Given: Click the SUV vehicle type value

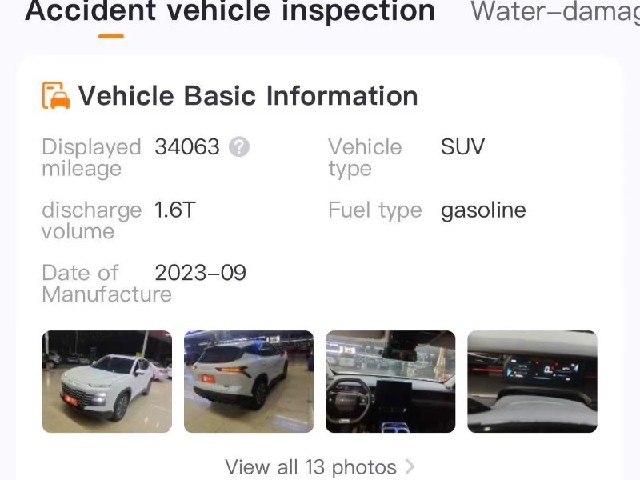Looking at the screenshot, I should [462, 147].
